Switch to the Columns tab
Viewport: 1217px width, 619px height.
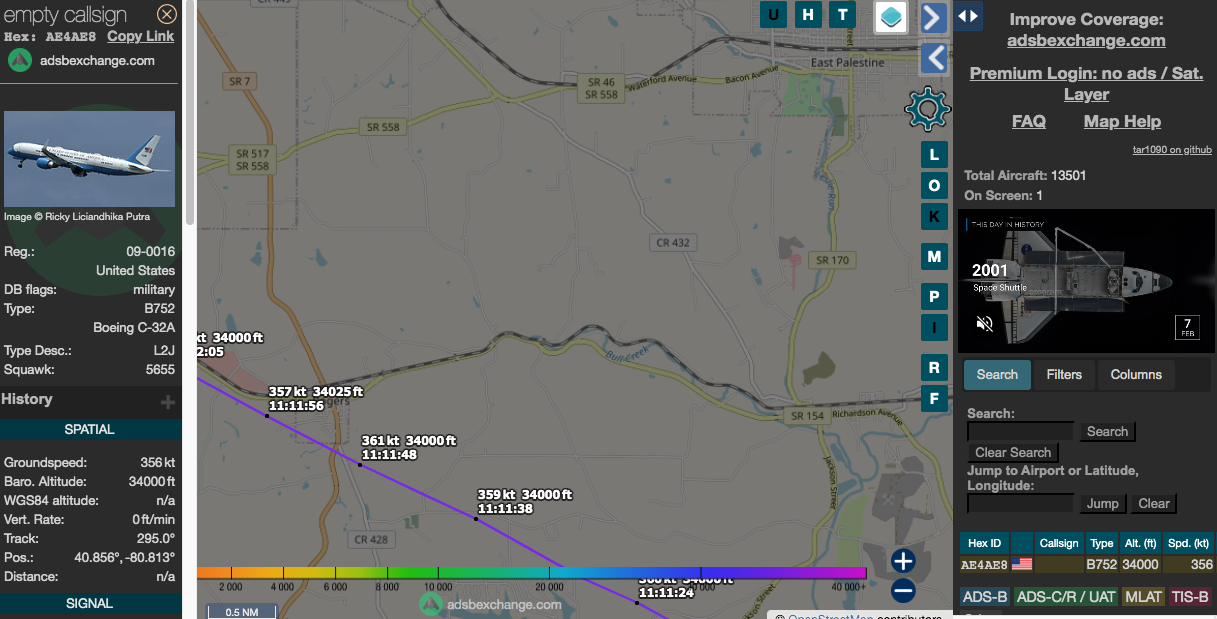tap(1136, 375)
